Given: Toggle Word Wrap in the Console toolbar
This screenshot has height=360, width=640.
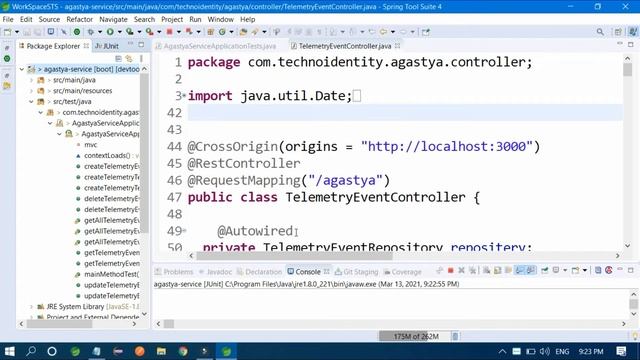Looking at the screenshot, I should coord(508,270).
